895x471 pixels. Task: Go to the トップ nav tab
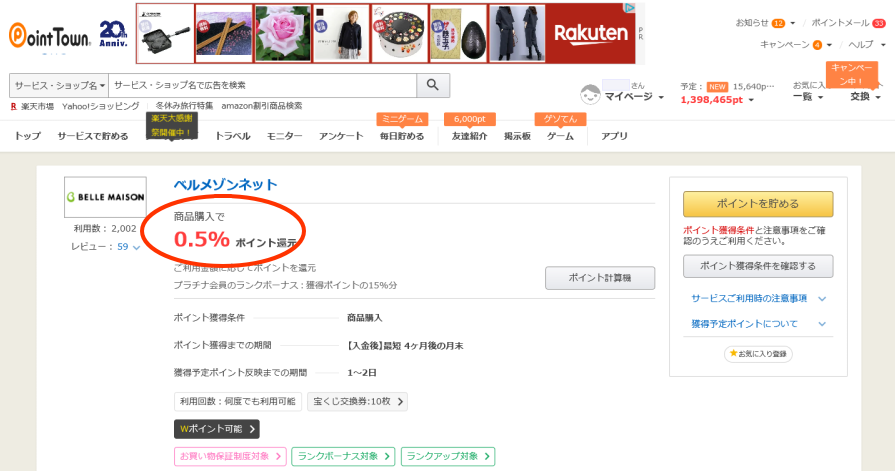click(27, 136)
